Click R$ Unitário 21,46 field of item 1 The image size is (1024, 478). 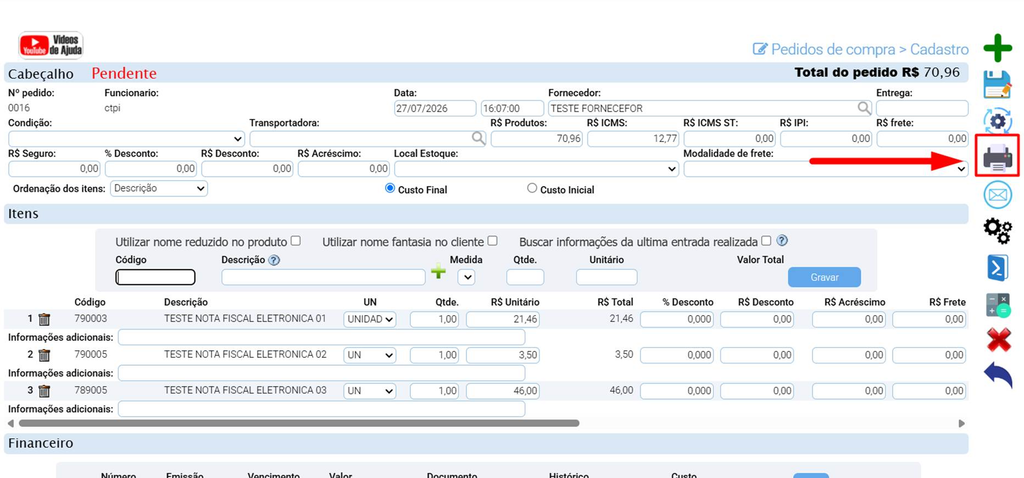503,319
